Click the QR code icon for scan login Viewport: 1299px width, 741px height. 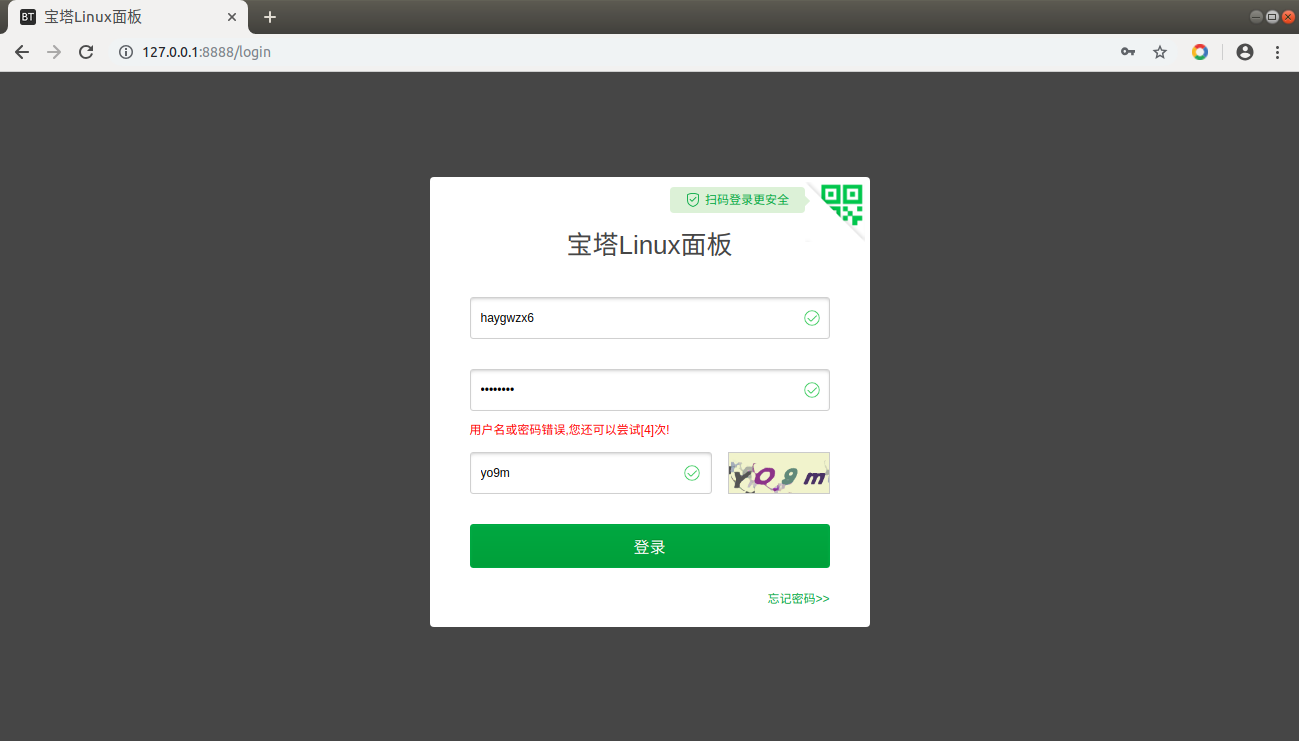(840, 205)
